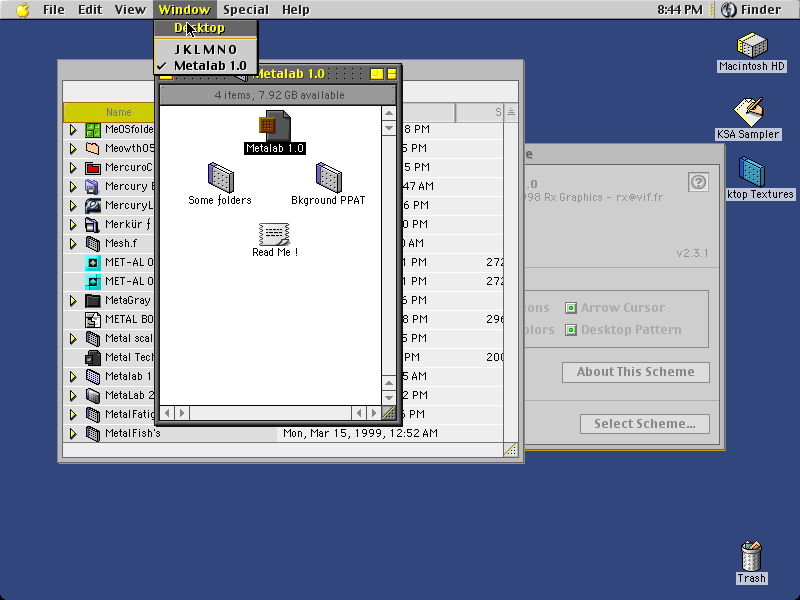Click the help question mark icon
The height and width of the screenshot is (600, 800).
pos(698,182)
